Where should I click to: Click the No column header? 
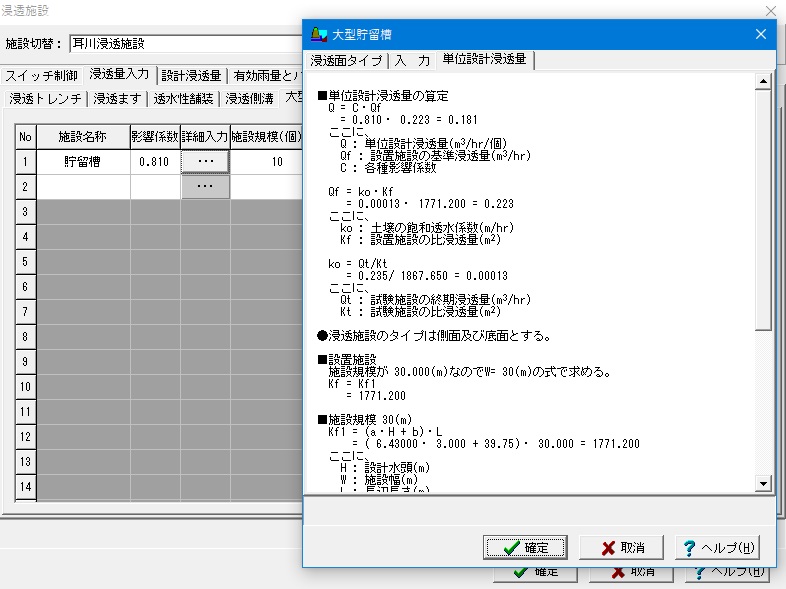(x=25, y=137)
